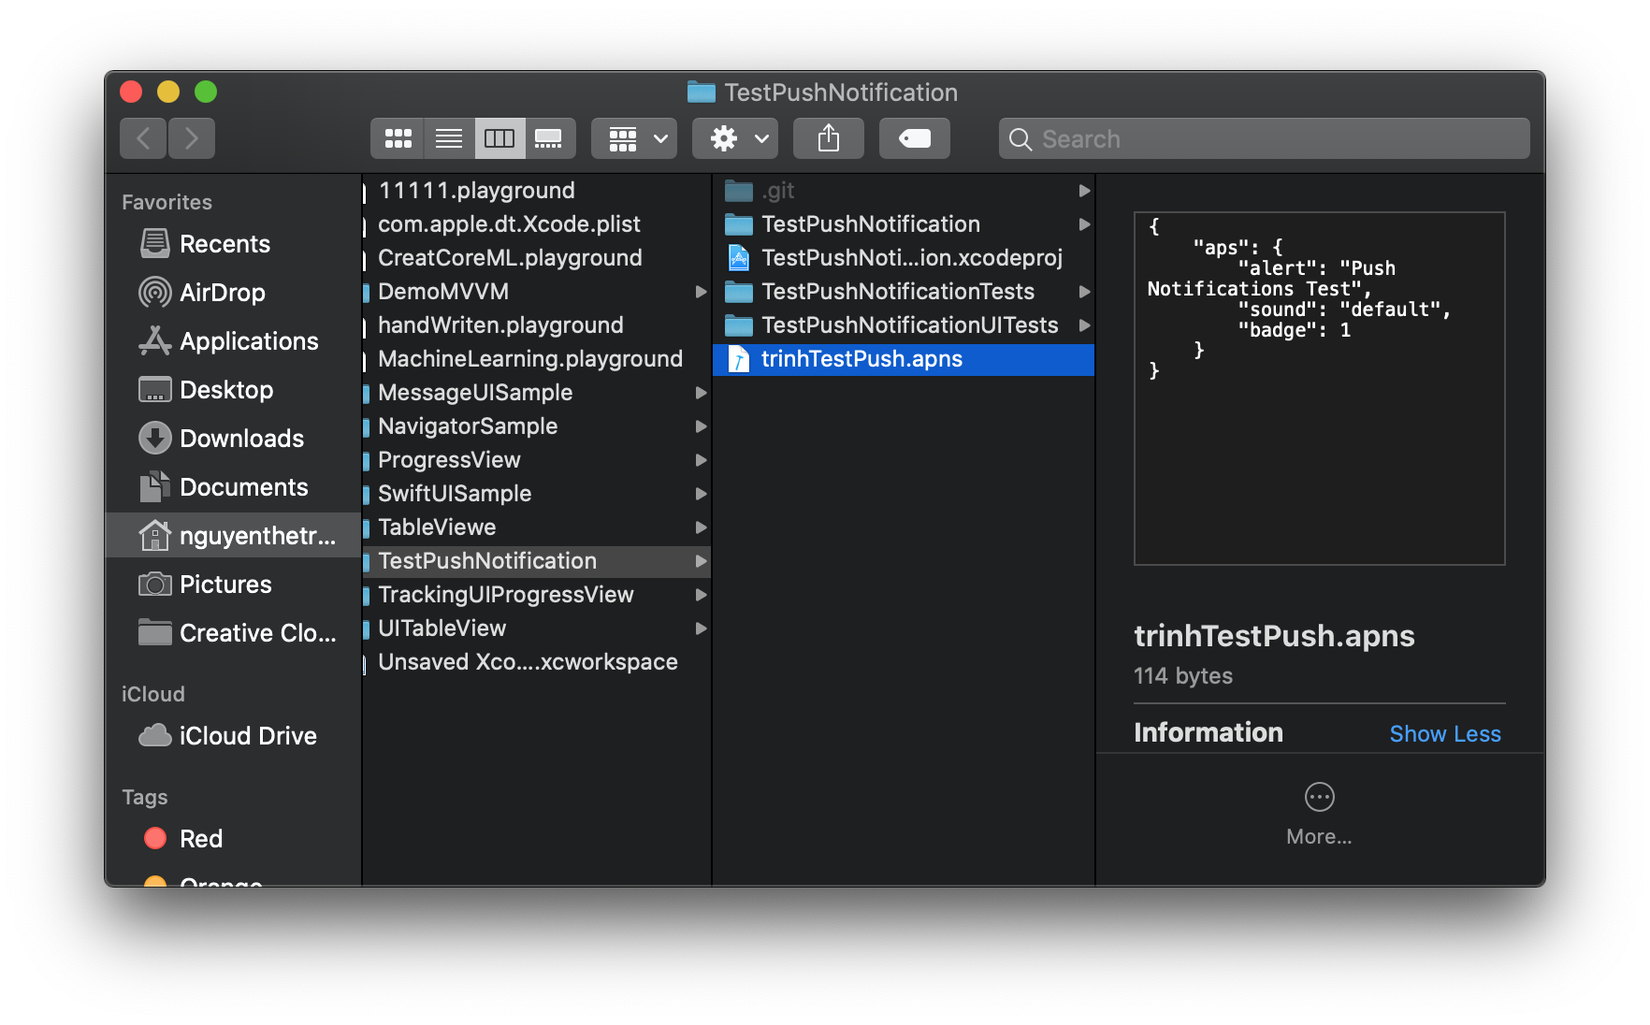Click the Share toolbar button
Screen dimensions: 1650x1025
[x=828, y=139]
